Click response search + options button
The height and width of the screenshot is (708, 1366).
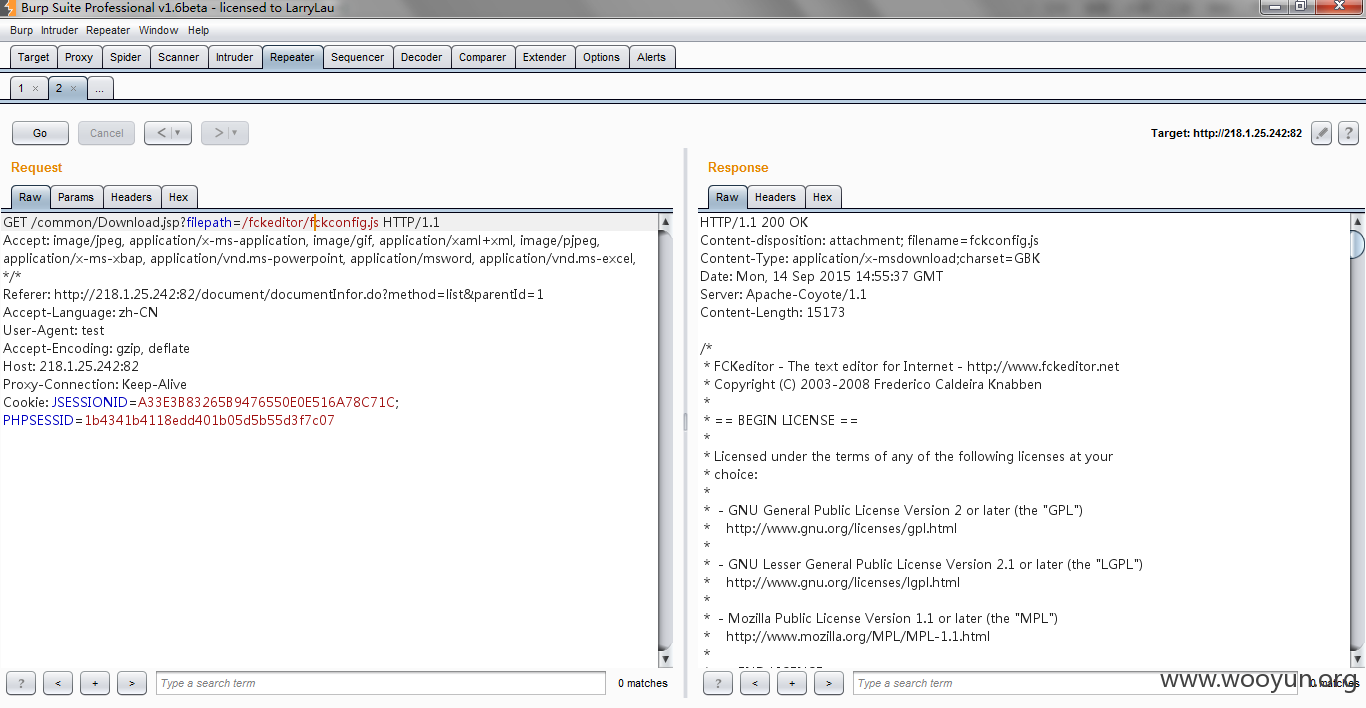coord(791,683)
